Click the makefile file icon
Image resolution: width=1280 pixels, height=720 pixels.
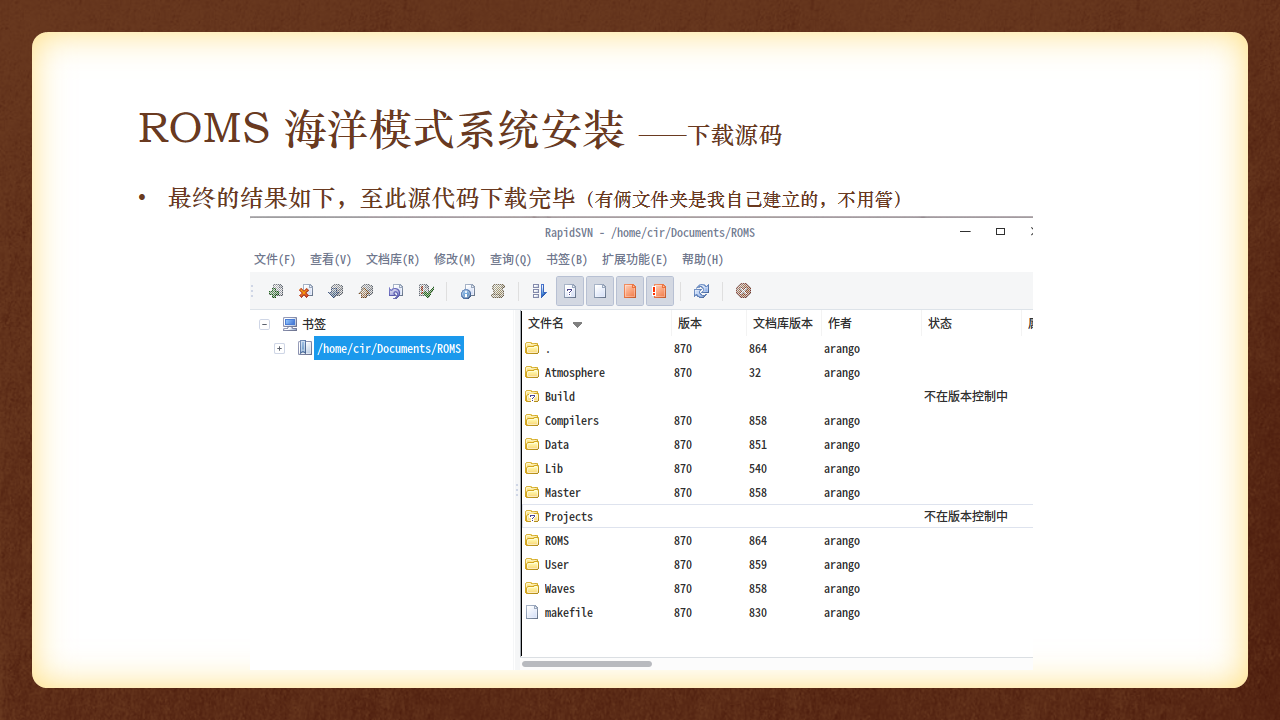(532, 612)
